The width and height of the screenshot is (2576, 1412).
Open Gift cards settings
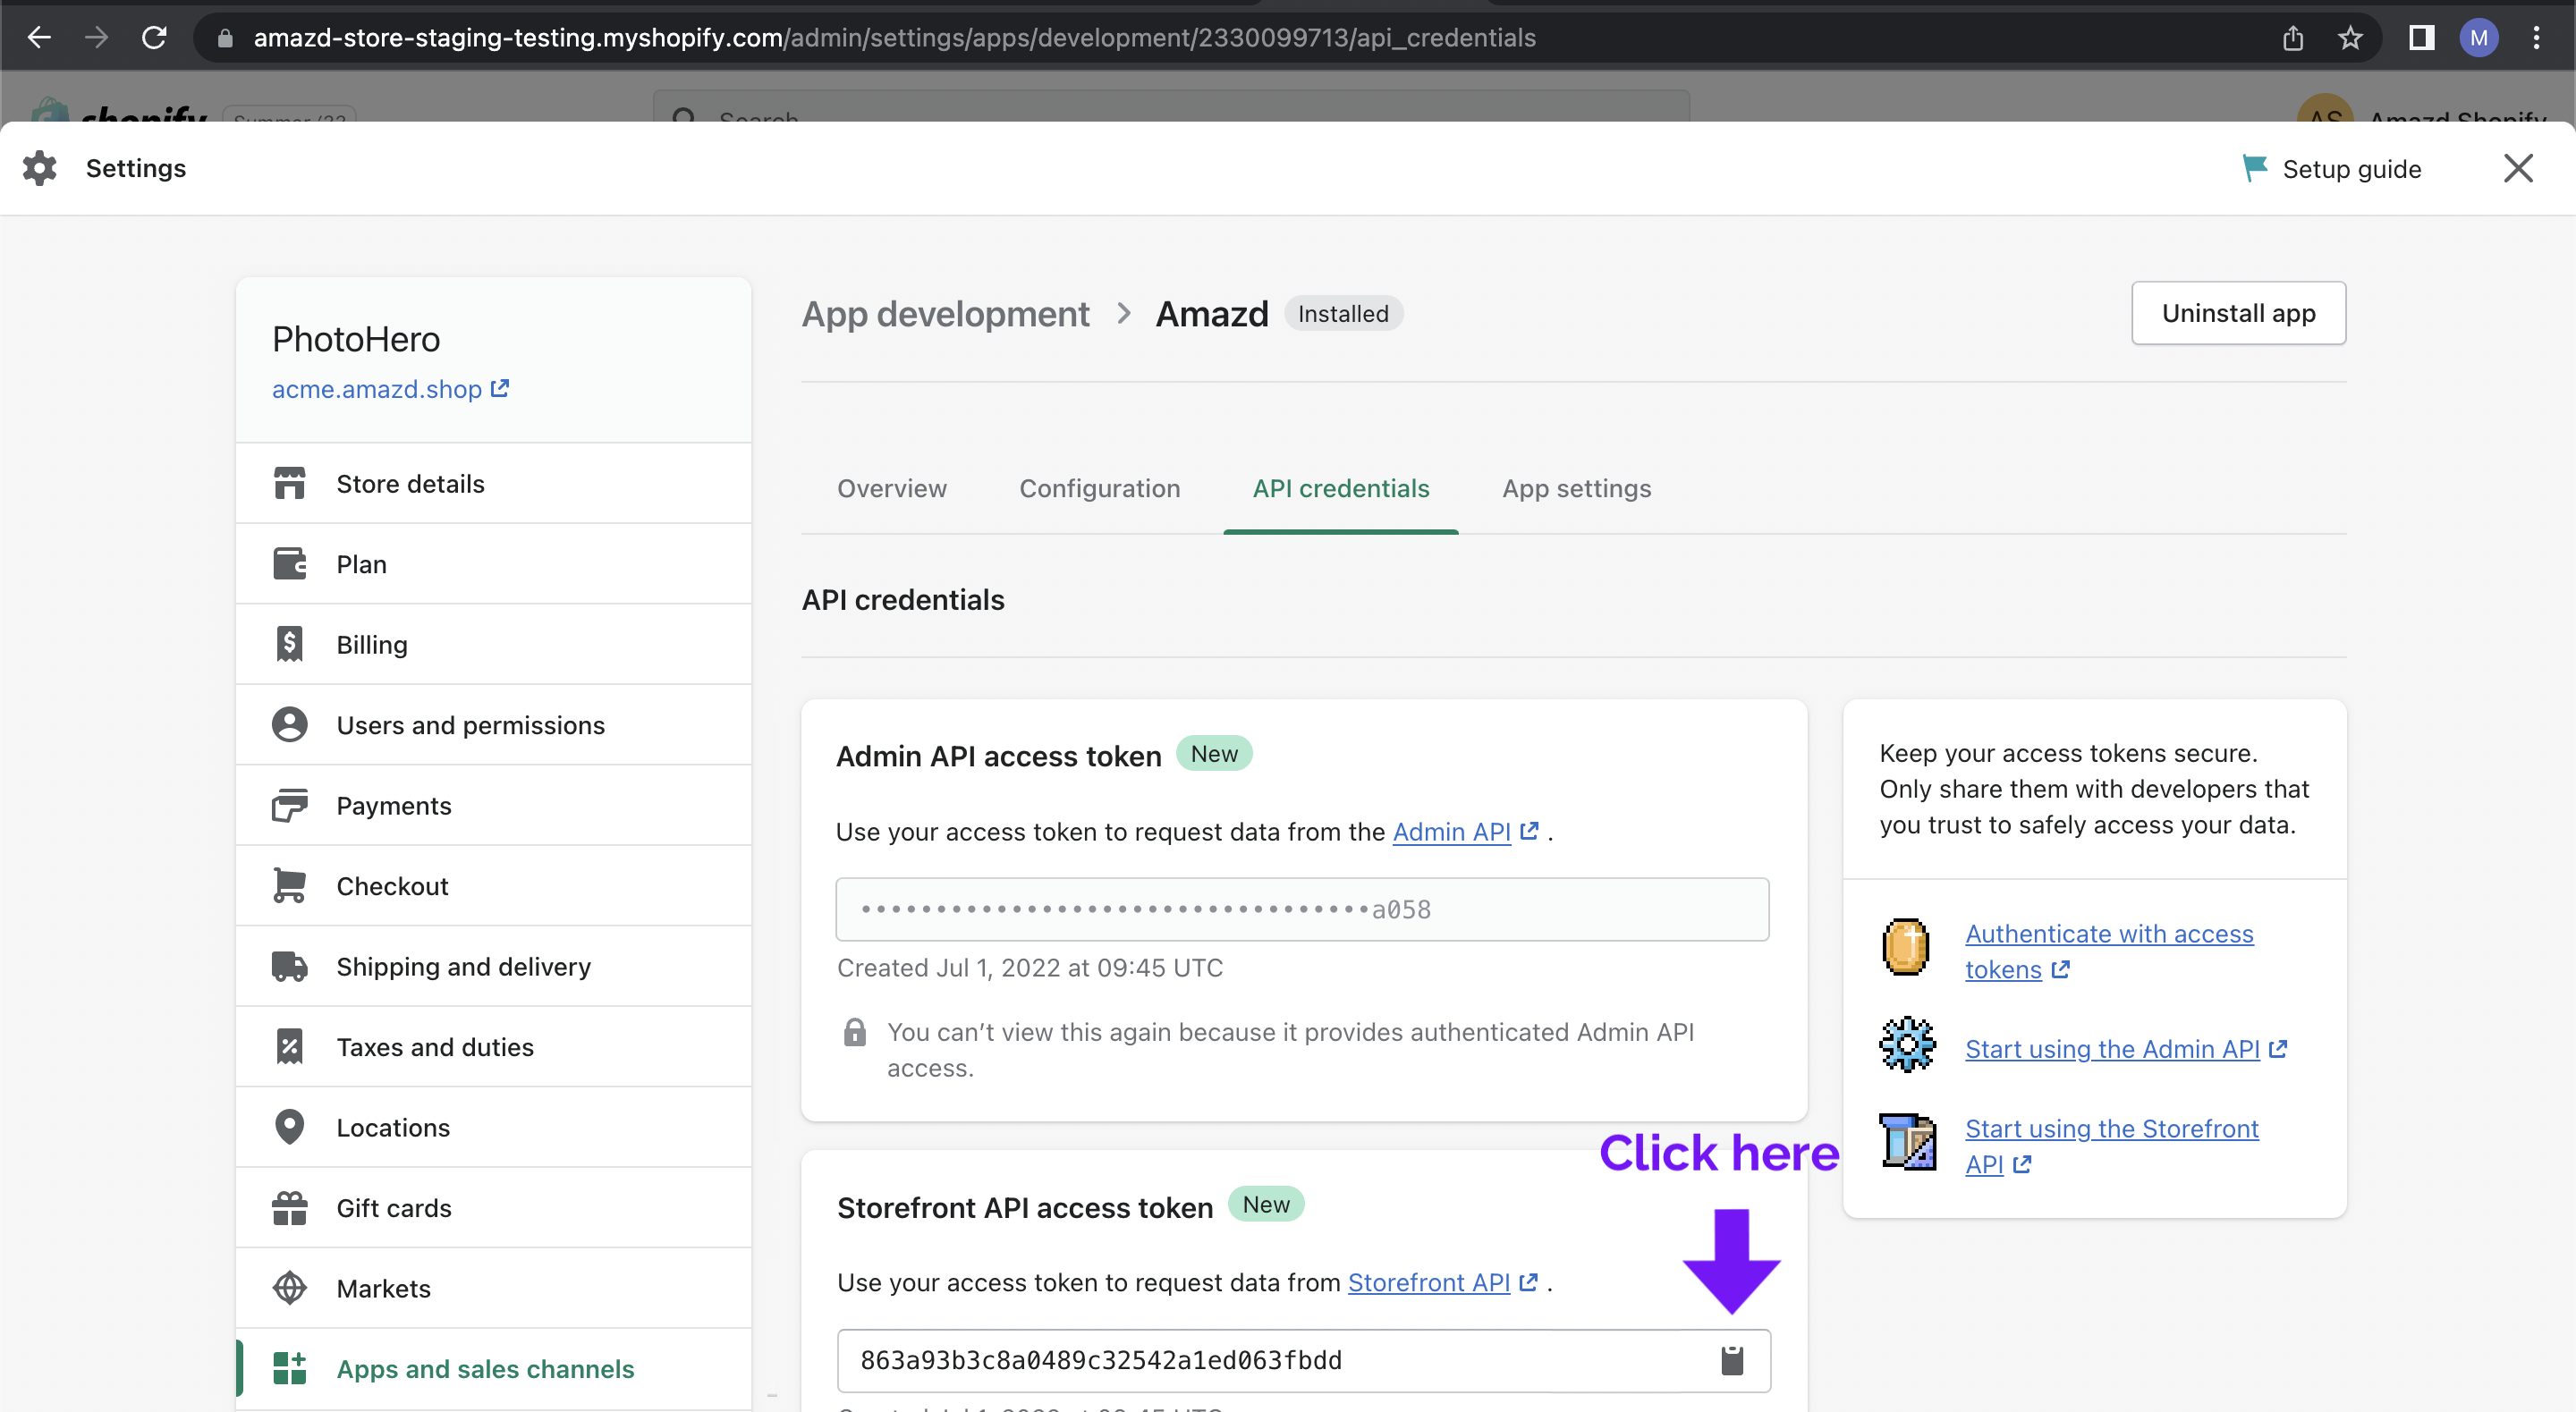(493, 1207)
